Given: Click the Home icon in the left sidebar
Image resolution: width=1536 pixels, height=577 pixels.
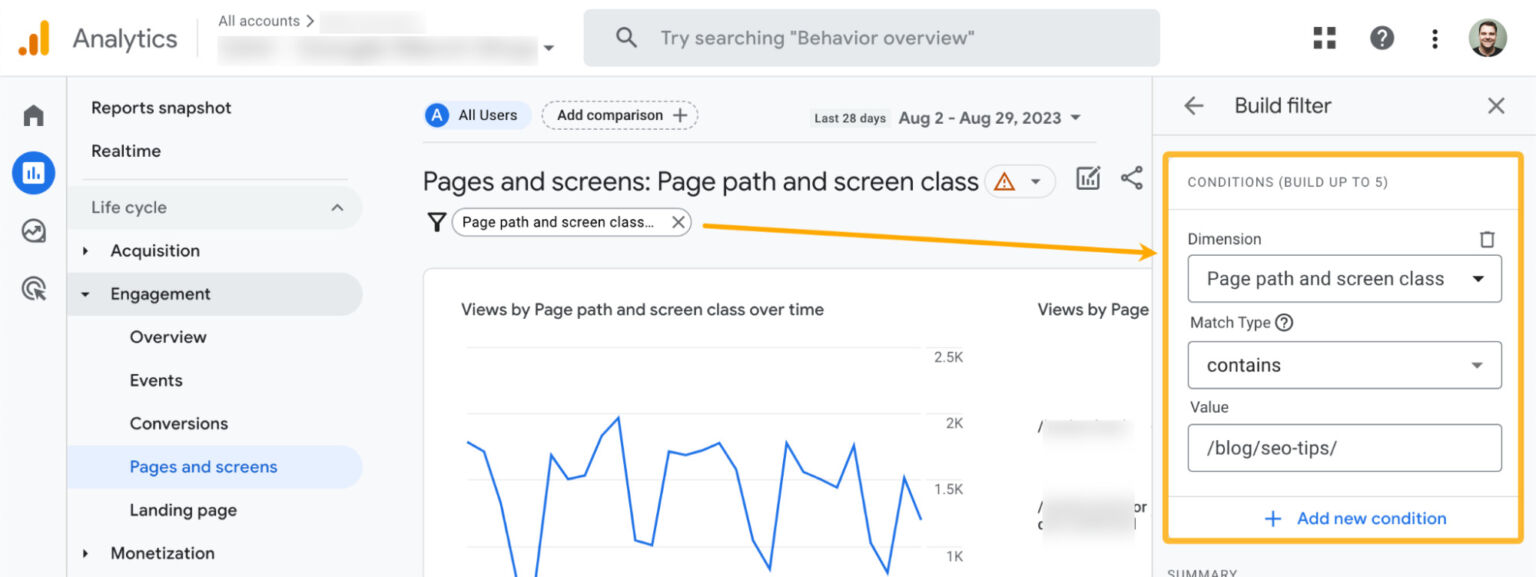Looking at the screenshot, I should click(33, 114).
